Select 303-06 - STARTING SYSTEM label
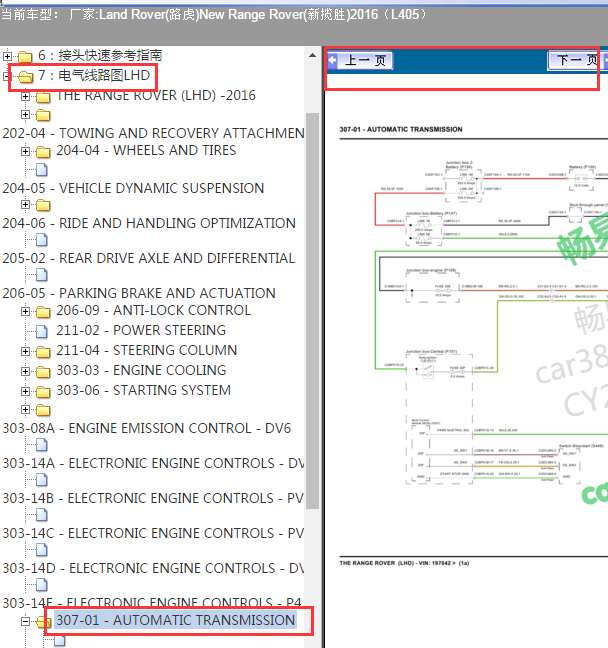The width and height of the screenshot is (608, 648). [143, 391]
